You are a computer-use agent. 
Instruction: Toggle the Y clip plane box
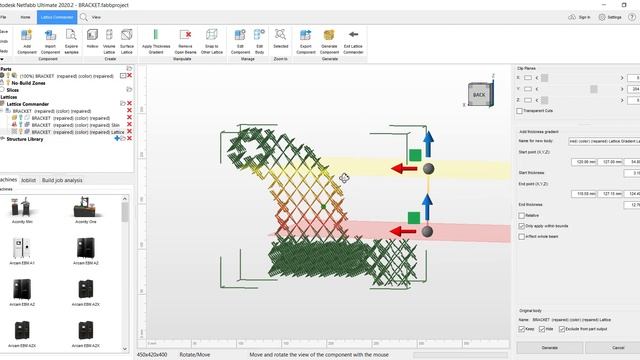click(528, 89)
